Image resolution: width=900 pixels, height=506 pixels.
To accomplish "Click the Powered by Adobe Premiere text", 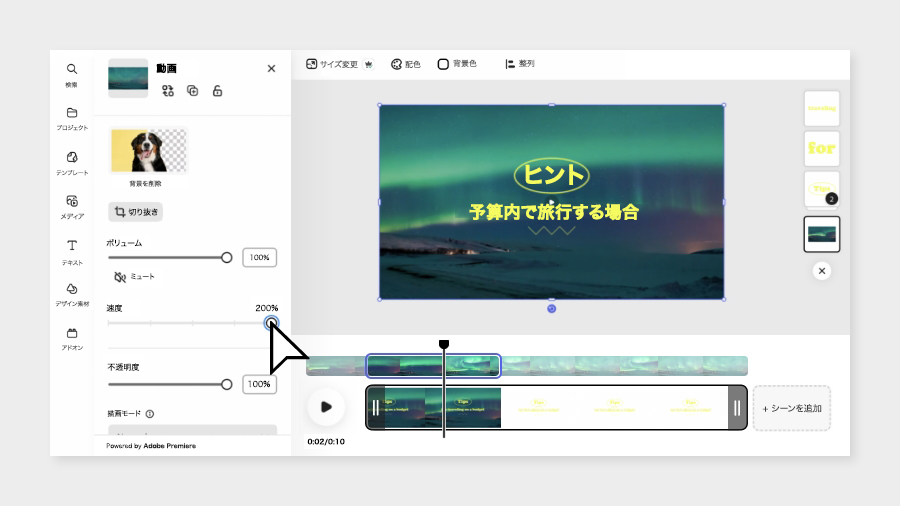I will pos(151,446).
